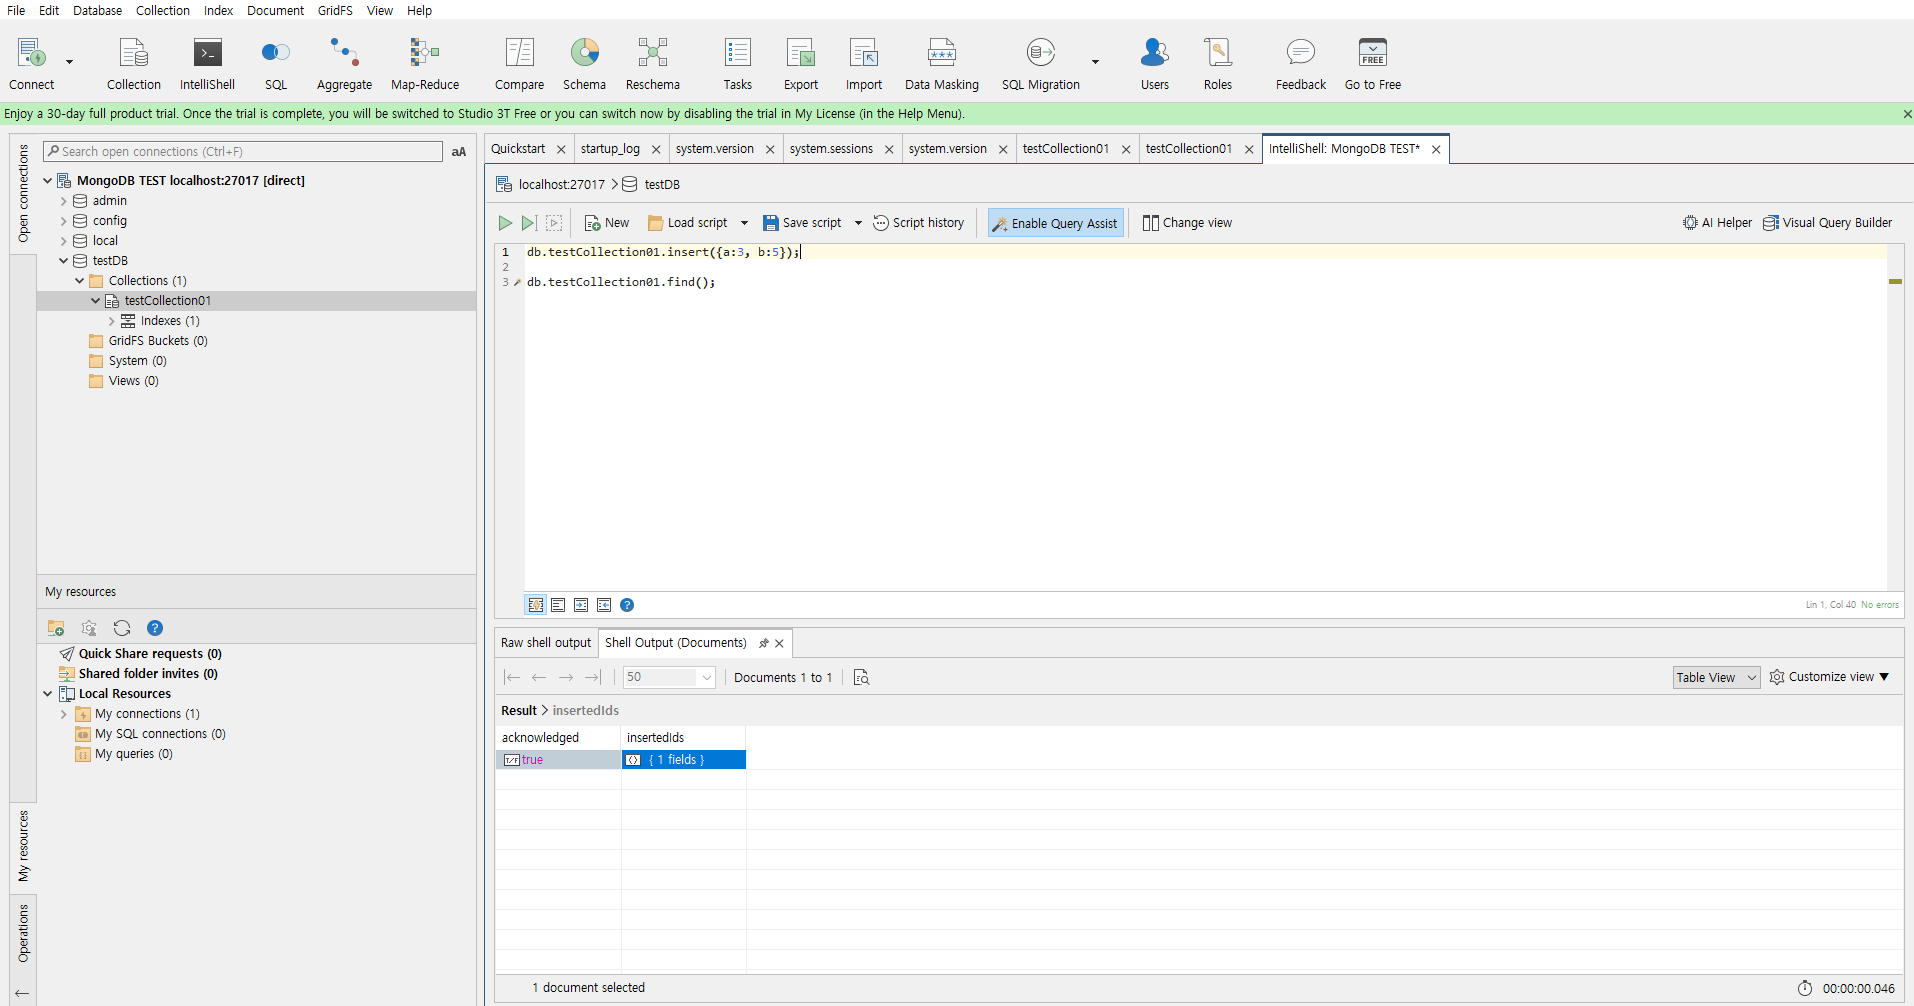The height and width of the screenshot is (1006, 1914).
Task: Open the Feedback dialog
Action: 1301,63
